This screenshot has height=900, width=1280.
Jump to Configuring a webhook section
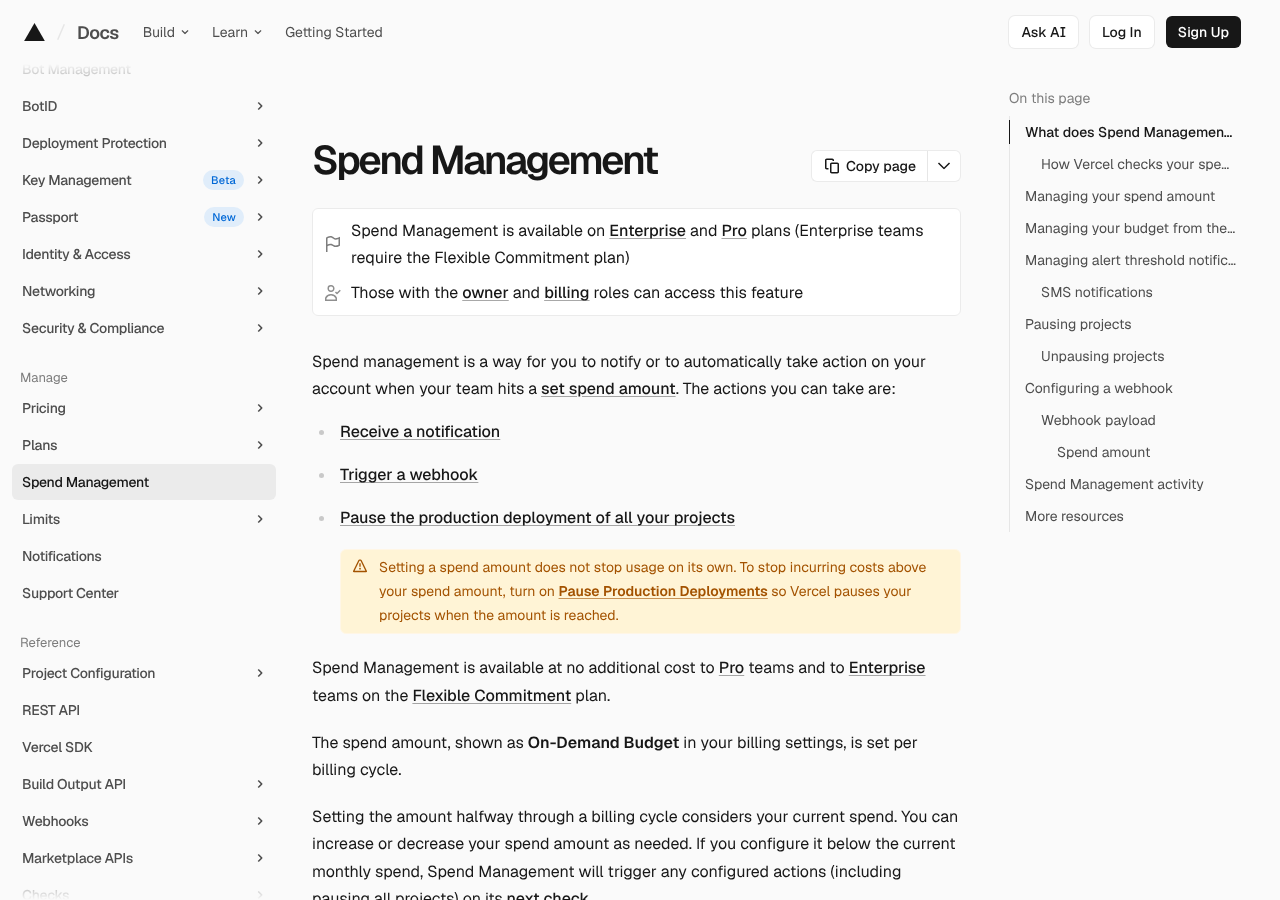(x=1099, y=388)
